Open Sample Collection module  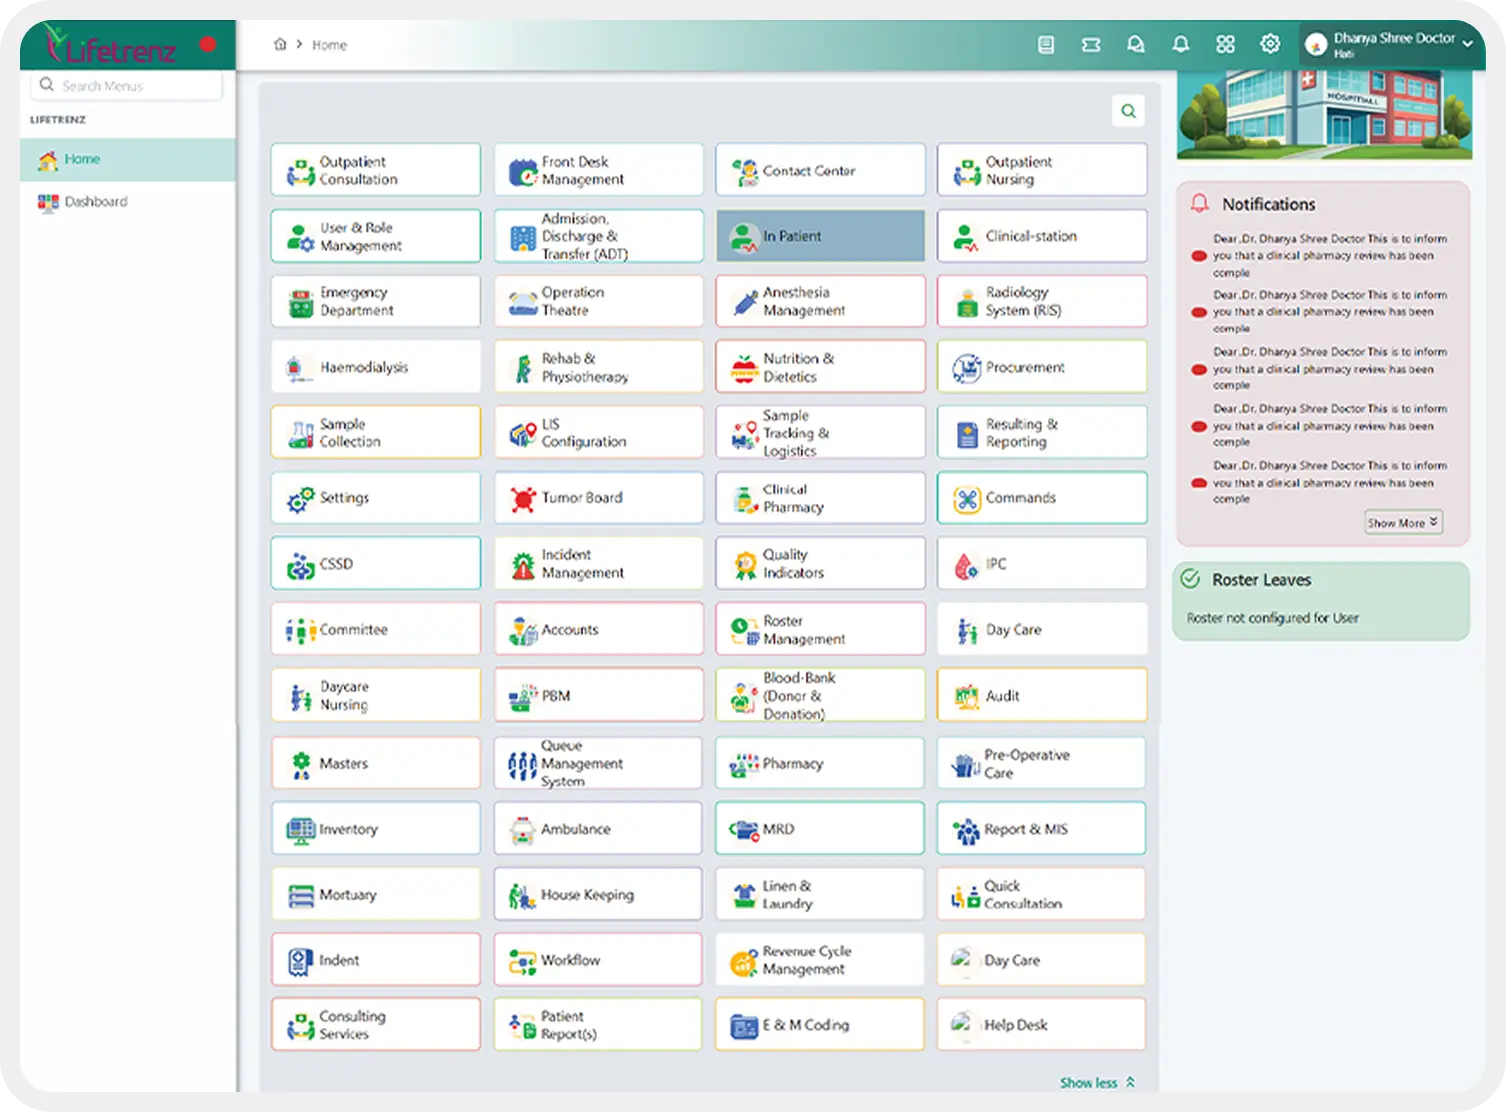[x=376, y=432]
